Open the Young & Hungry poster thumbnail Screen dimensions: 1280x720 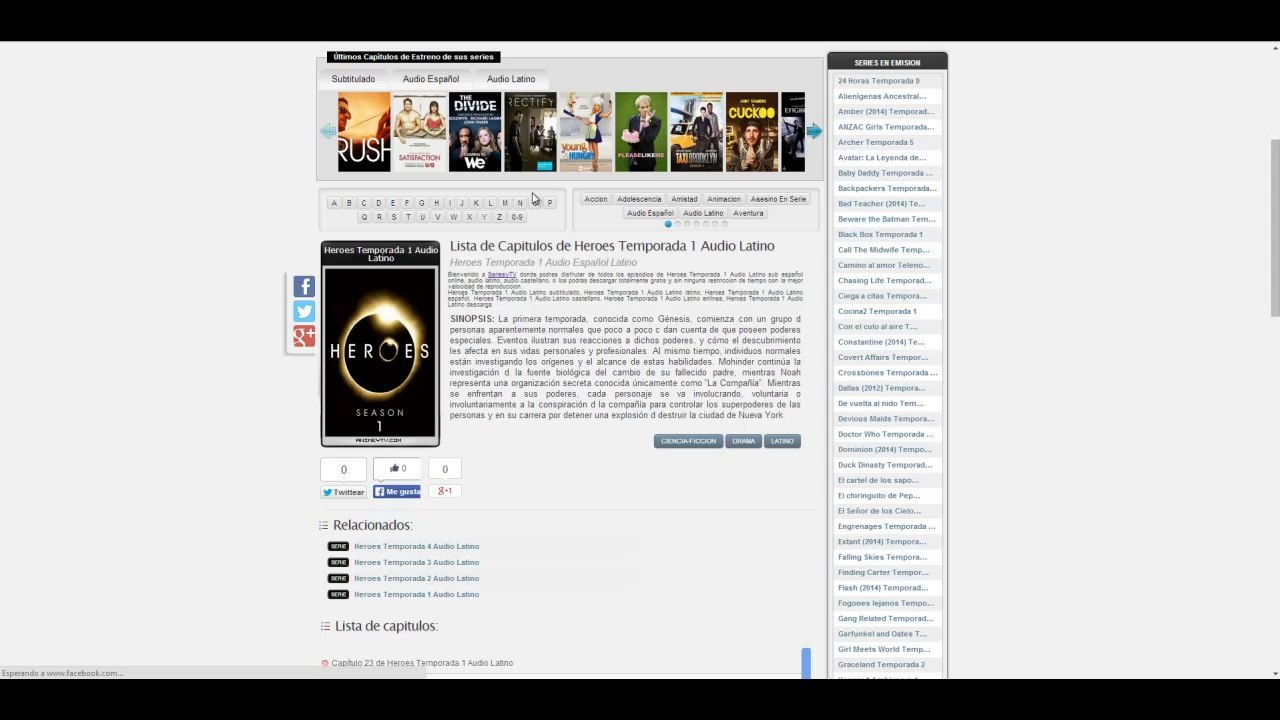coord(585,132)
